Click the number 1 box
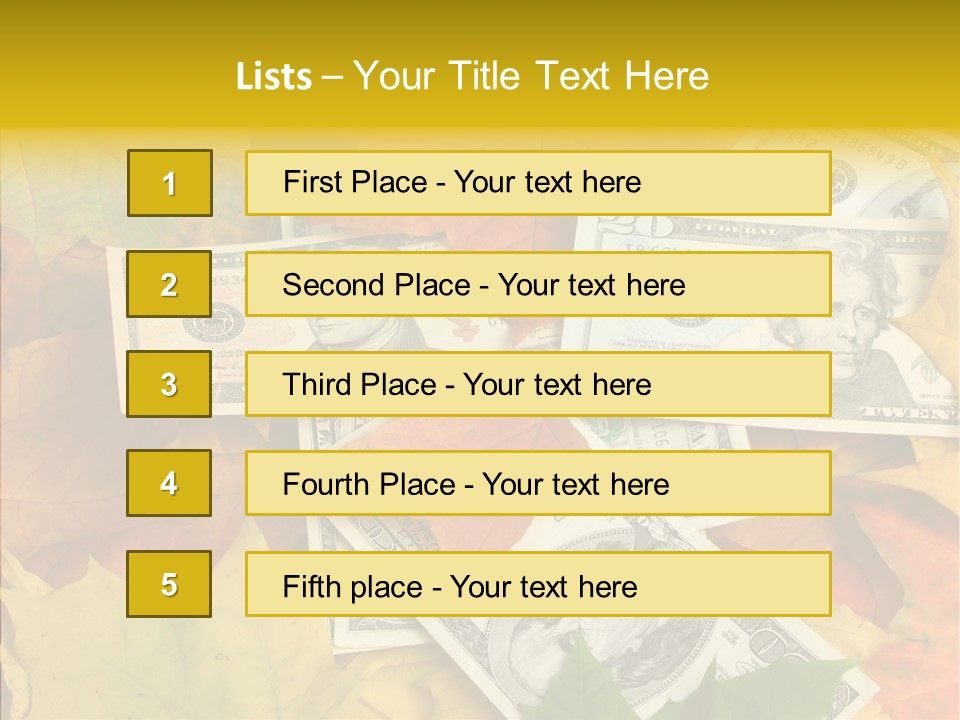The image size is (960, 720). pyautogui.click(x=169, y=183)
